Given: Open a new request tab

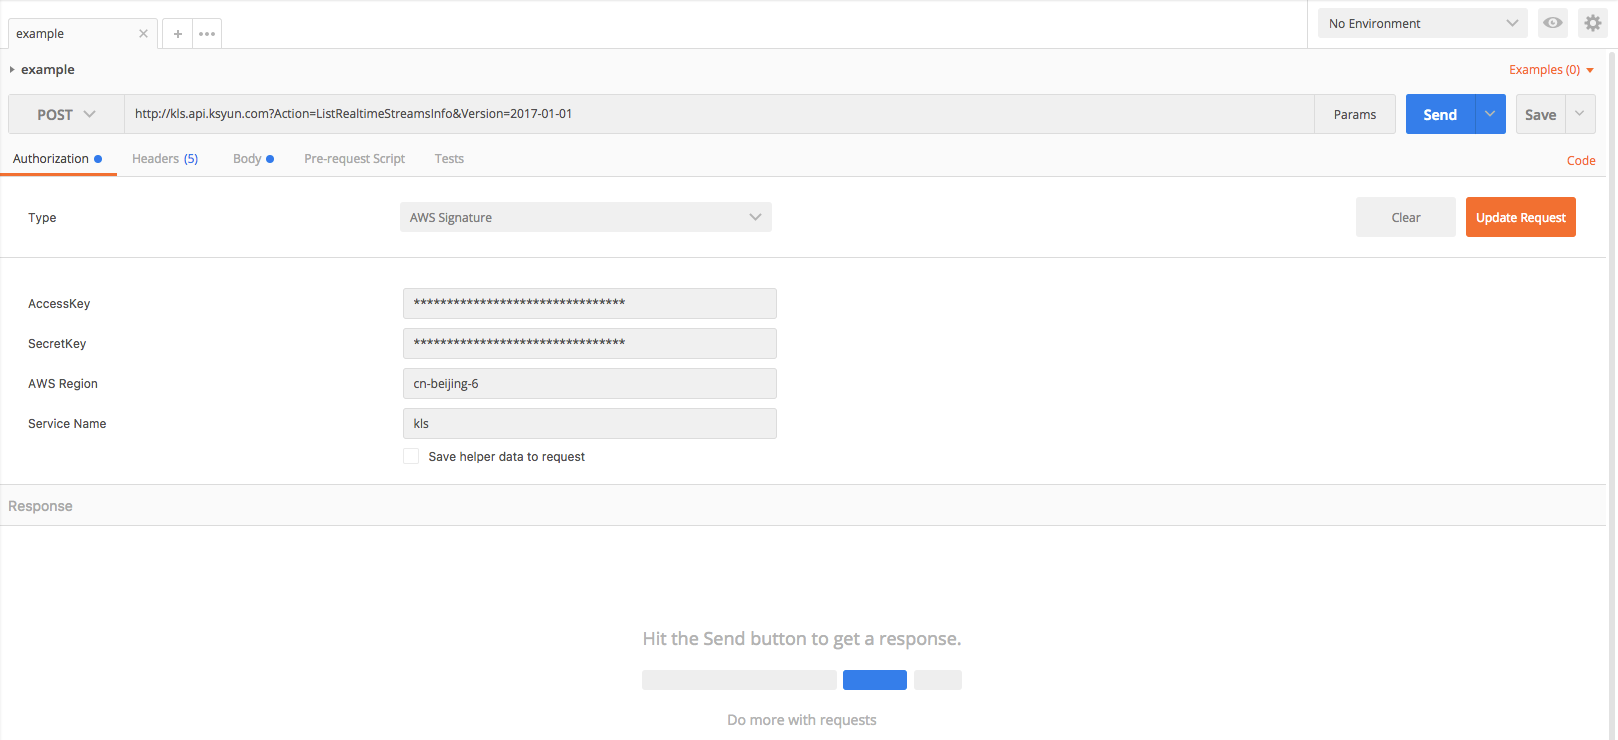Looking at the screenshot, I should tap(178, 34).
